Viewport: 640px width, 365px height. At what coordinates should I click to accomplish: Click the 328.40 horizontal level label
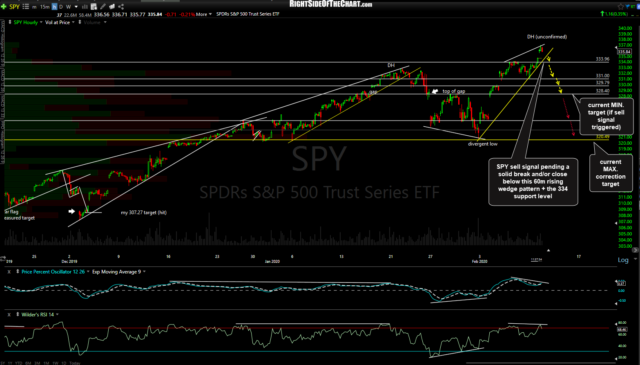coord(602,91)
